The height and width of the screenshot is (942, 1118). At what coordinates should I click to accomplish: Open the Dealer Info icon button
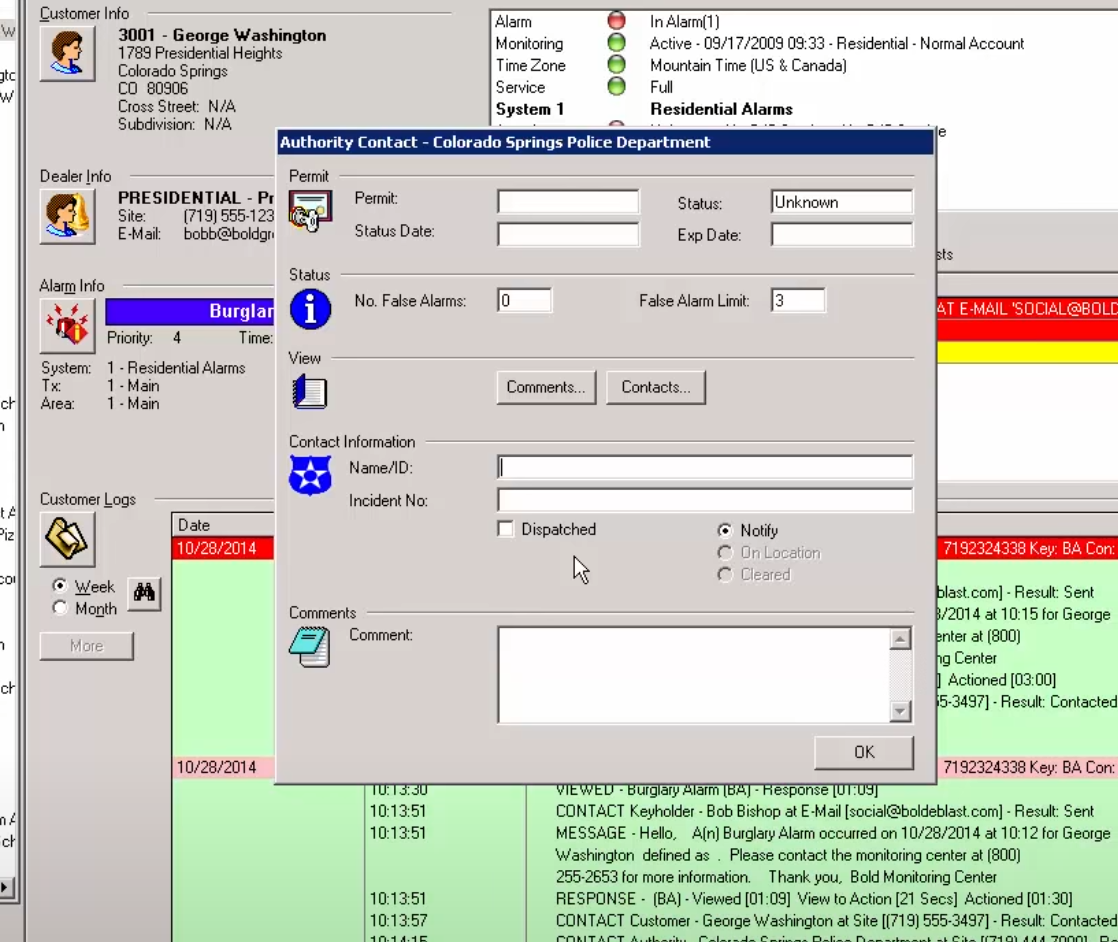tap(67, 216)
